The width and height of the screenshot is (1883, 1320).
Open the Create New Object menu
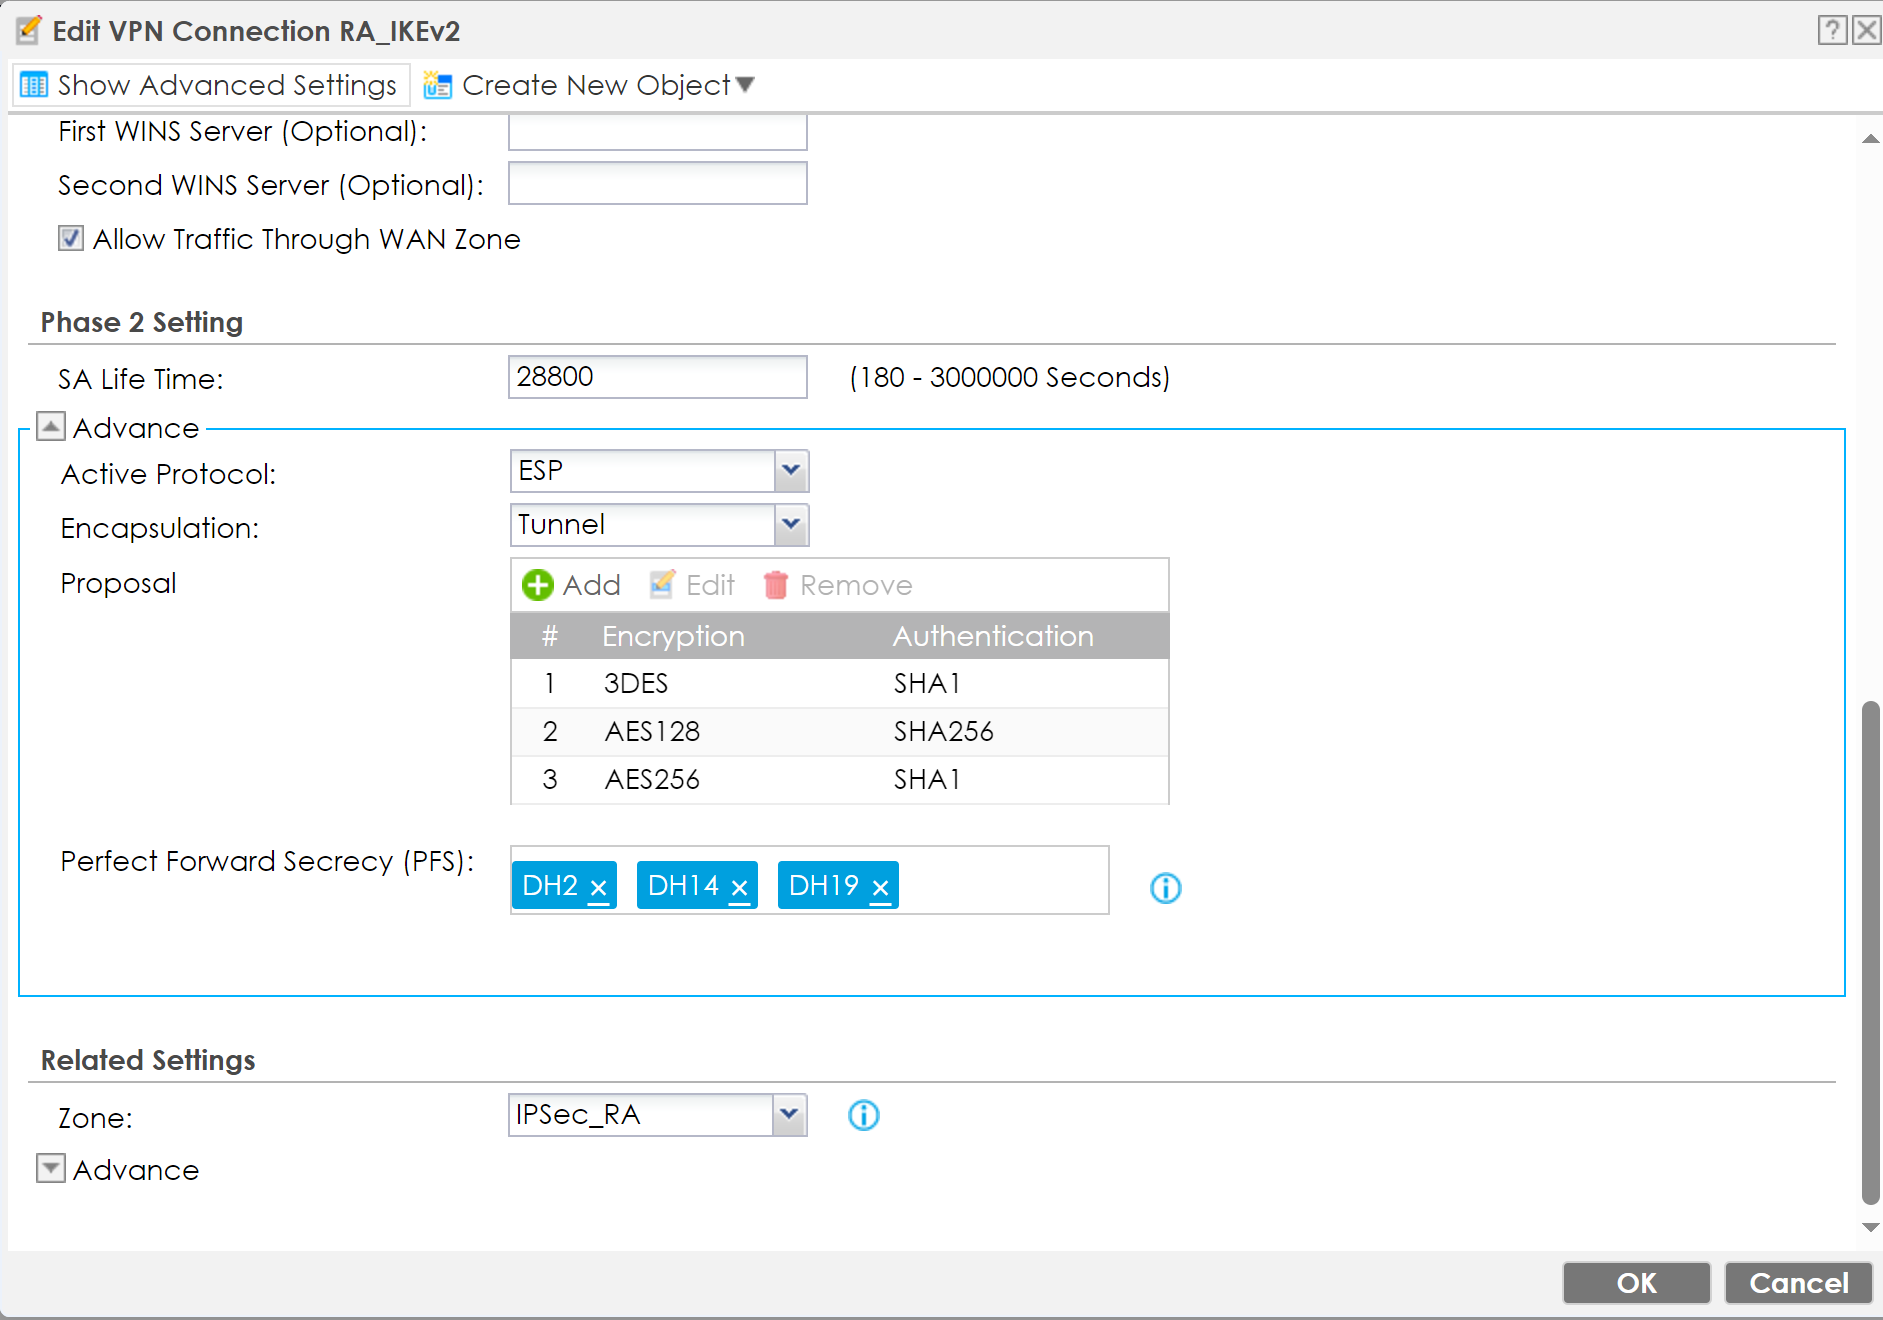[x=589, y=85]
